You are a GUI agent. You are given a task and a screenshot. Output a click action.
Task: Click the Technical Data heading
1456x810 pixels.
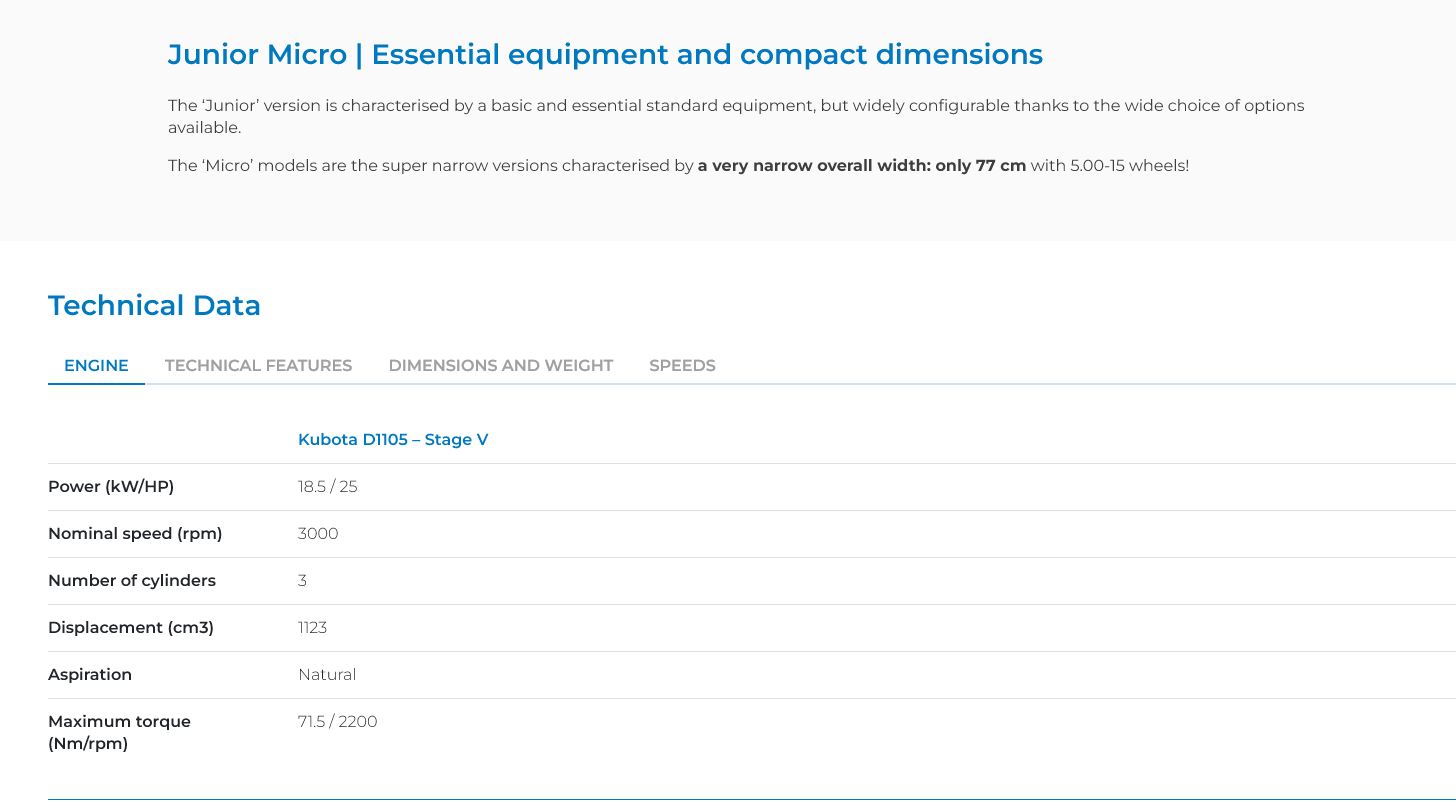click(x=154, y=306)
